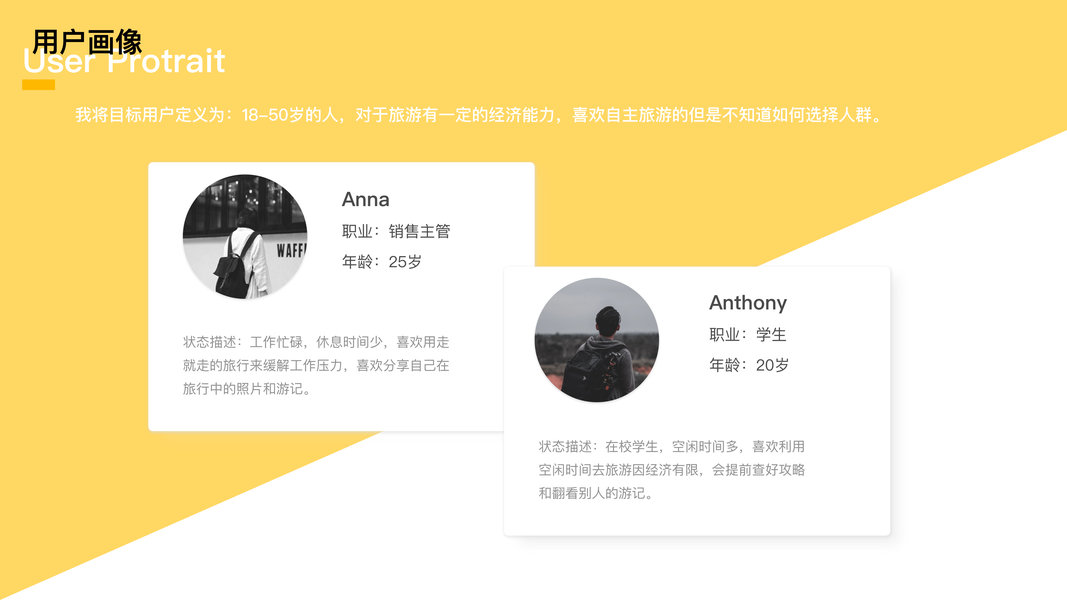The width and height of the screenshot is (1067, 600).
Task: Click Anthony's status description paragraph
Action: (672, 469)
